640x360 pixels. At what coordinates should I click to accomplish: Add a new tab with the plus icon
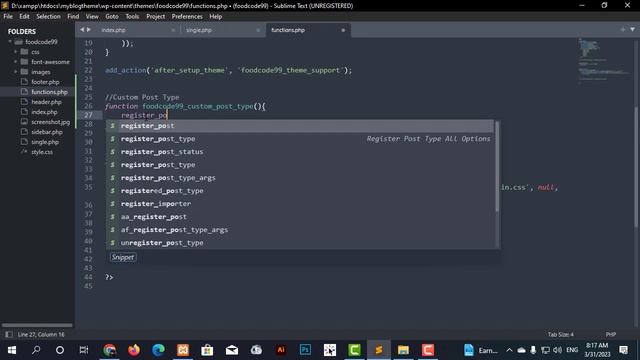tap(622, 29)
